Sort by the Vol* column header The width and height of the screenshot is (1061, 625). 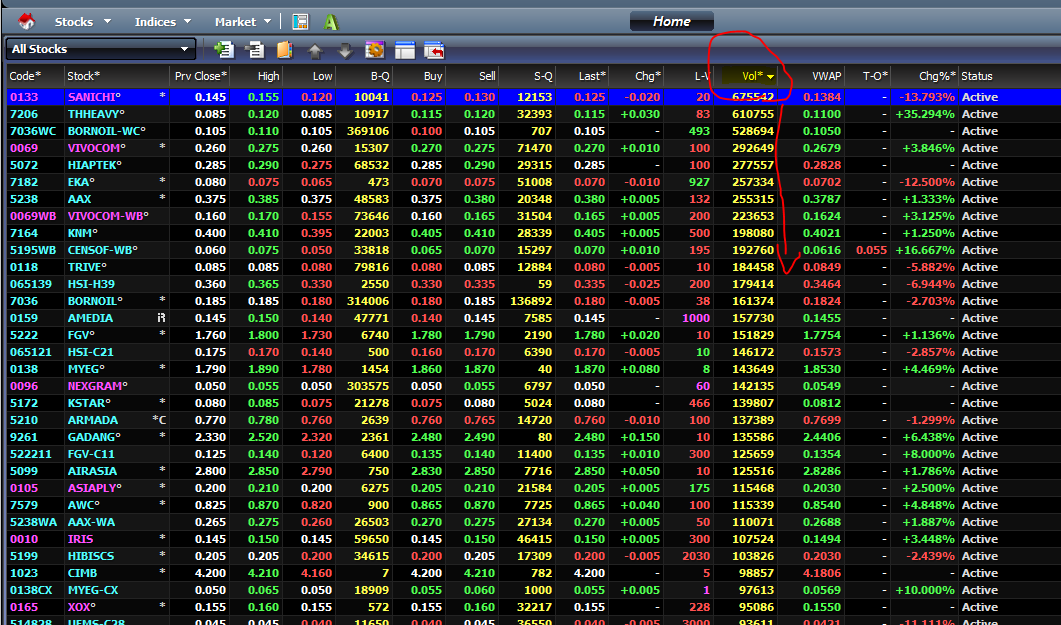752,76
